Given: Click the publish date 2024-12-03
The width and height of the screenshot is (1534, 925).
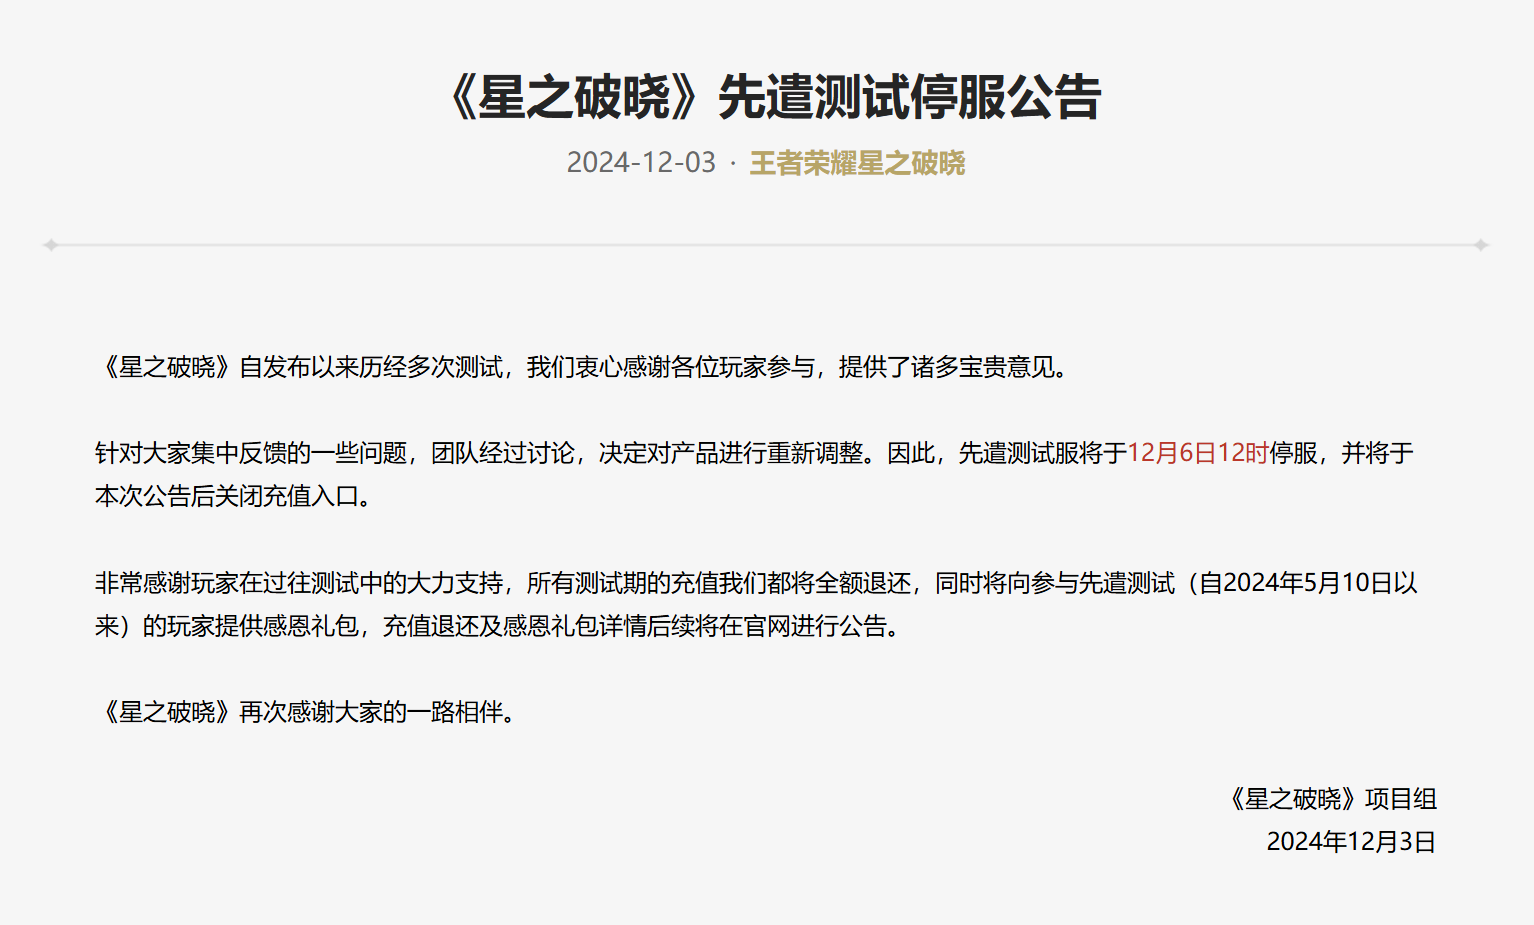Looking at the screenshot, I should 641,163.
